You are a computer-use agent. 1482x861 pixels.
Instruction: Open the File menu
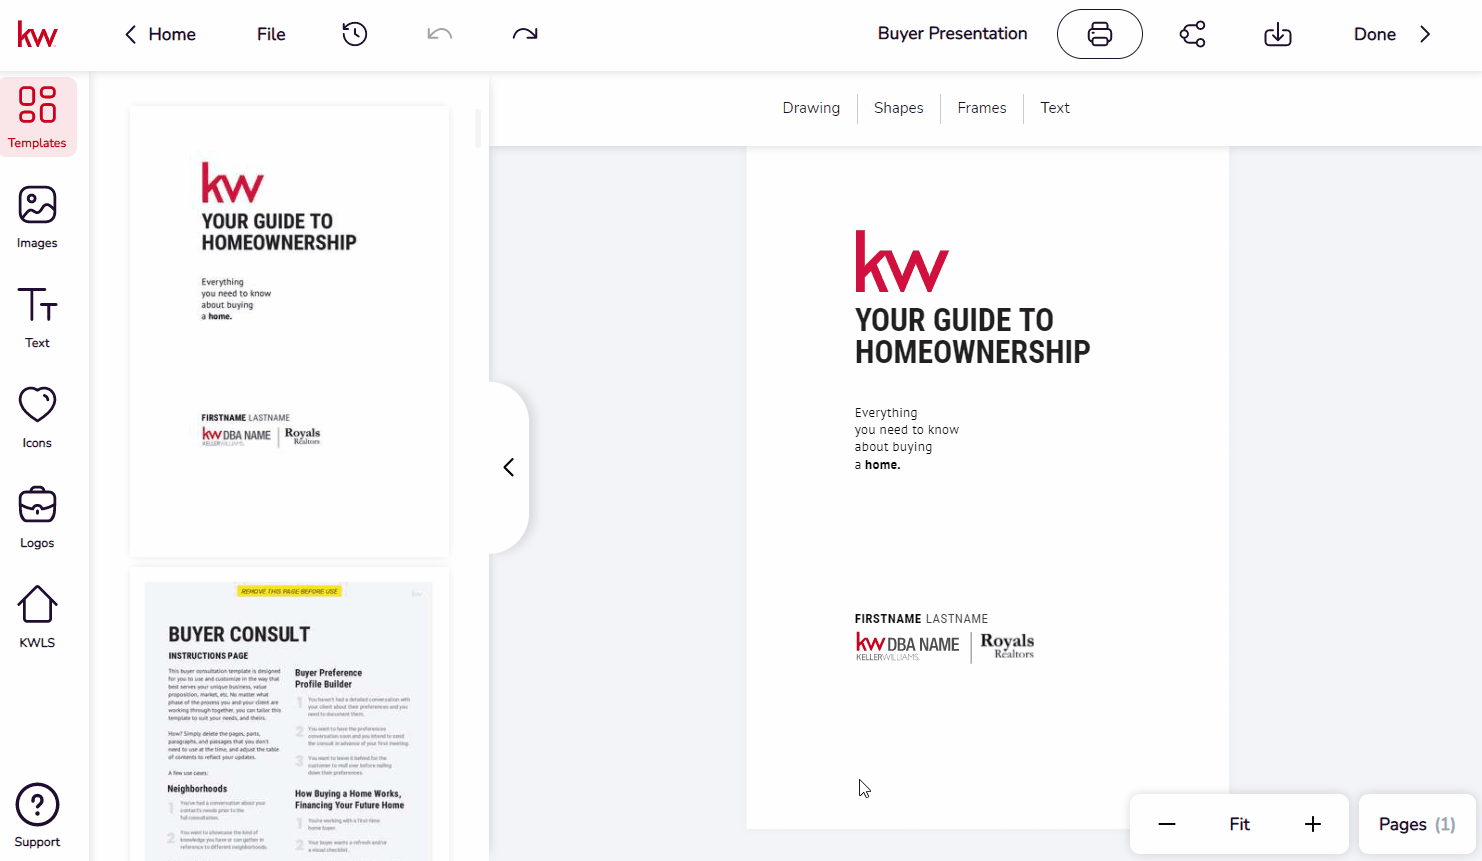[x=271, y=34]
